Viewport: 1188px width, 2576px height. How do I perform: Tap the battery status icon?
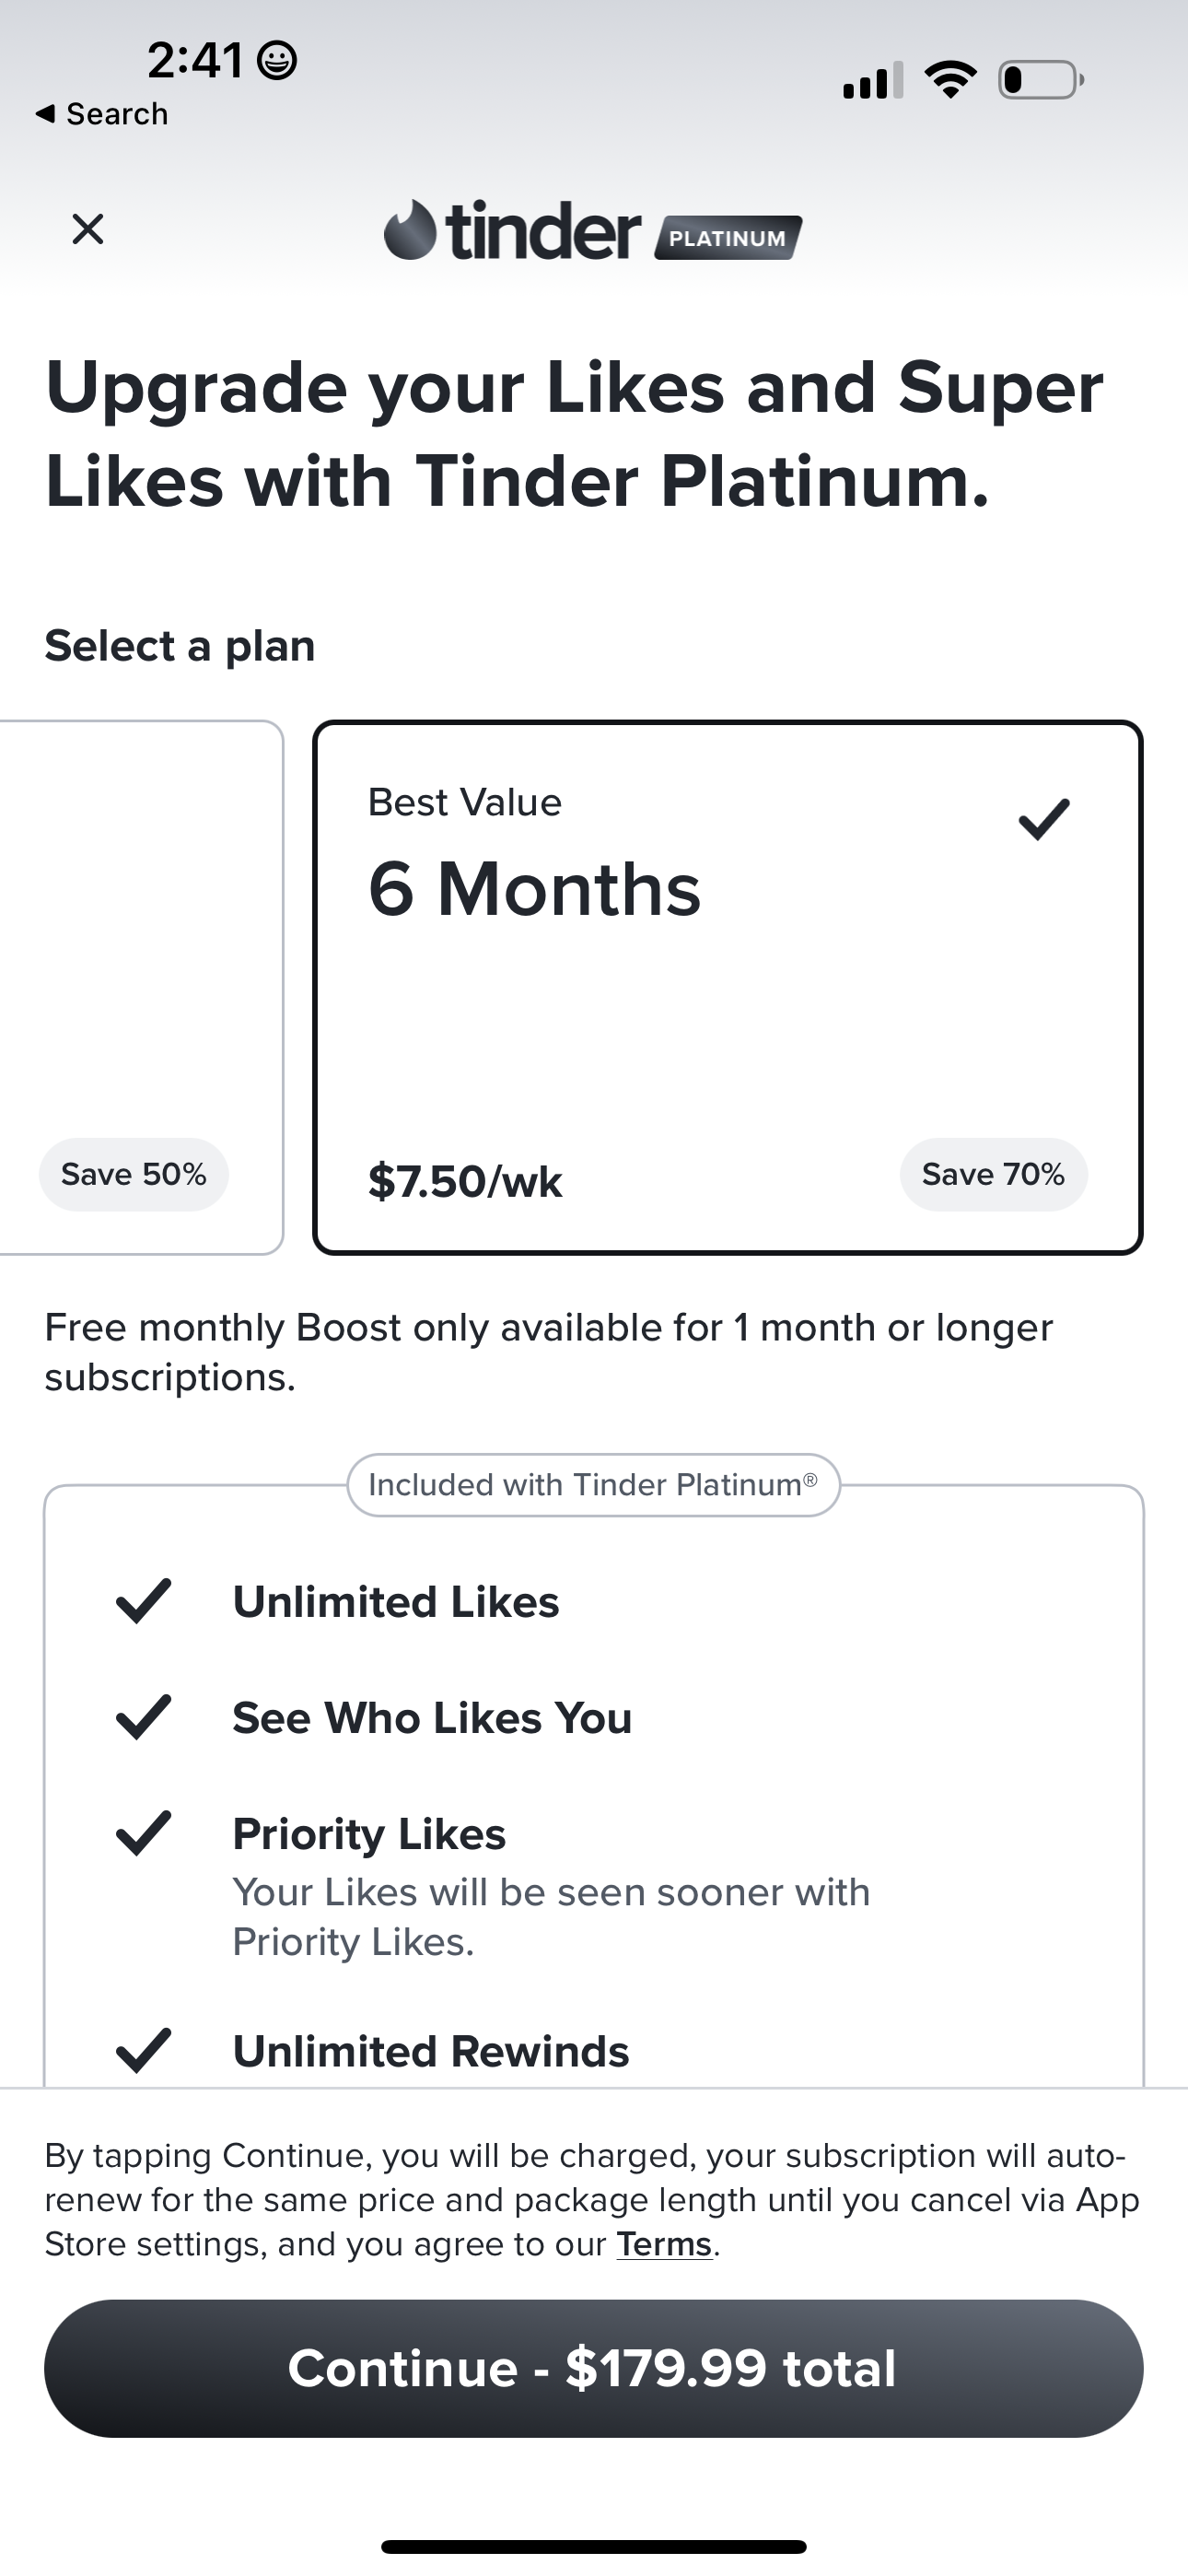(1040, 80)
